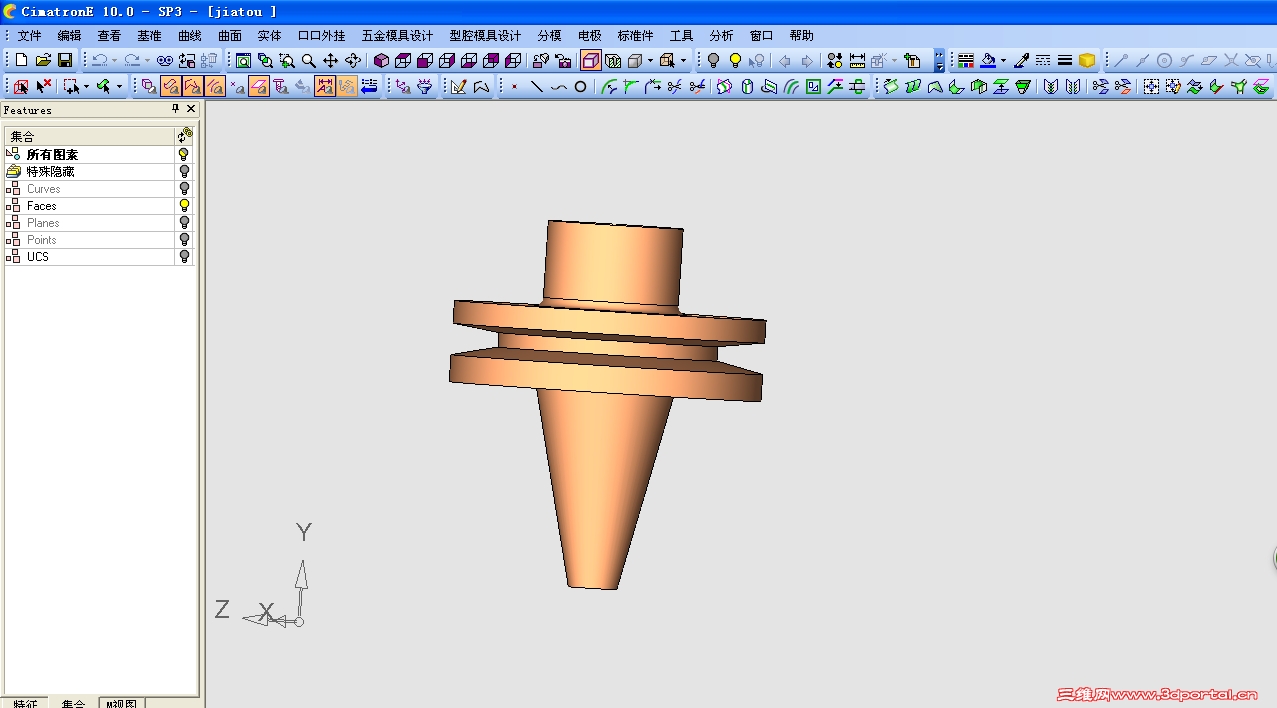The height and width of the screenshot is (708, 1277).
Task: Click the Trim curves scissors icon
Action: click(674, 87)
